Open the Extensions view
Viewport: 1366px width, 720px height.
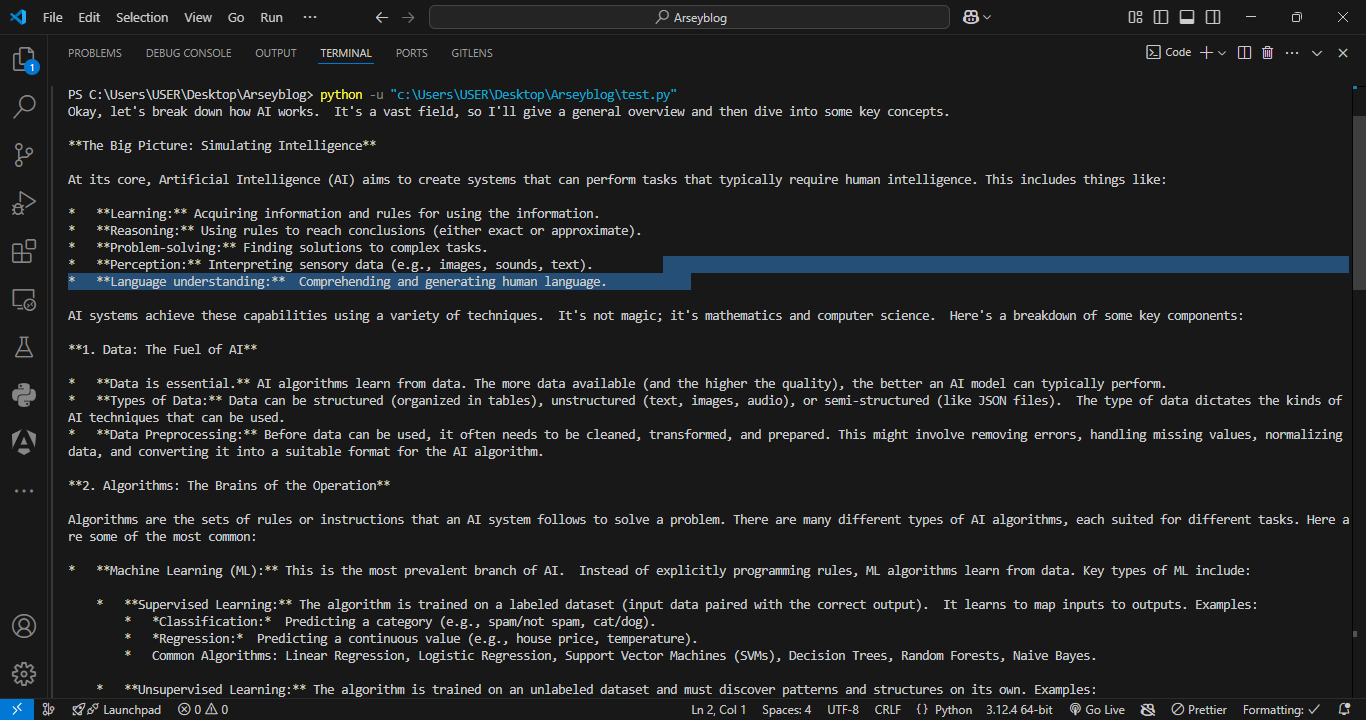tap(24, 252)
